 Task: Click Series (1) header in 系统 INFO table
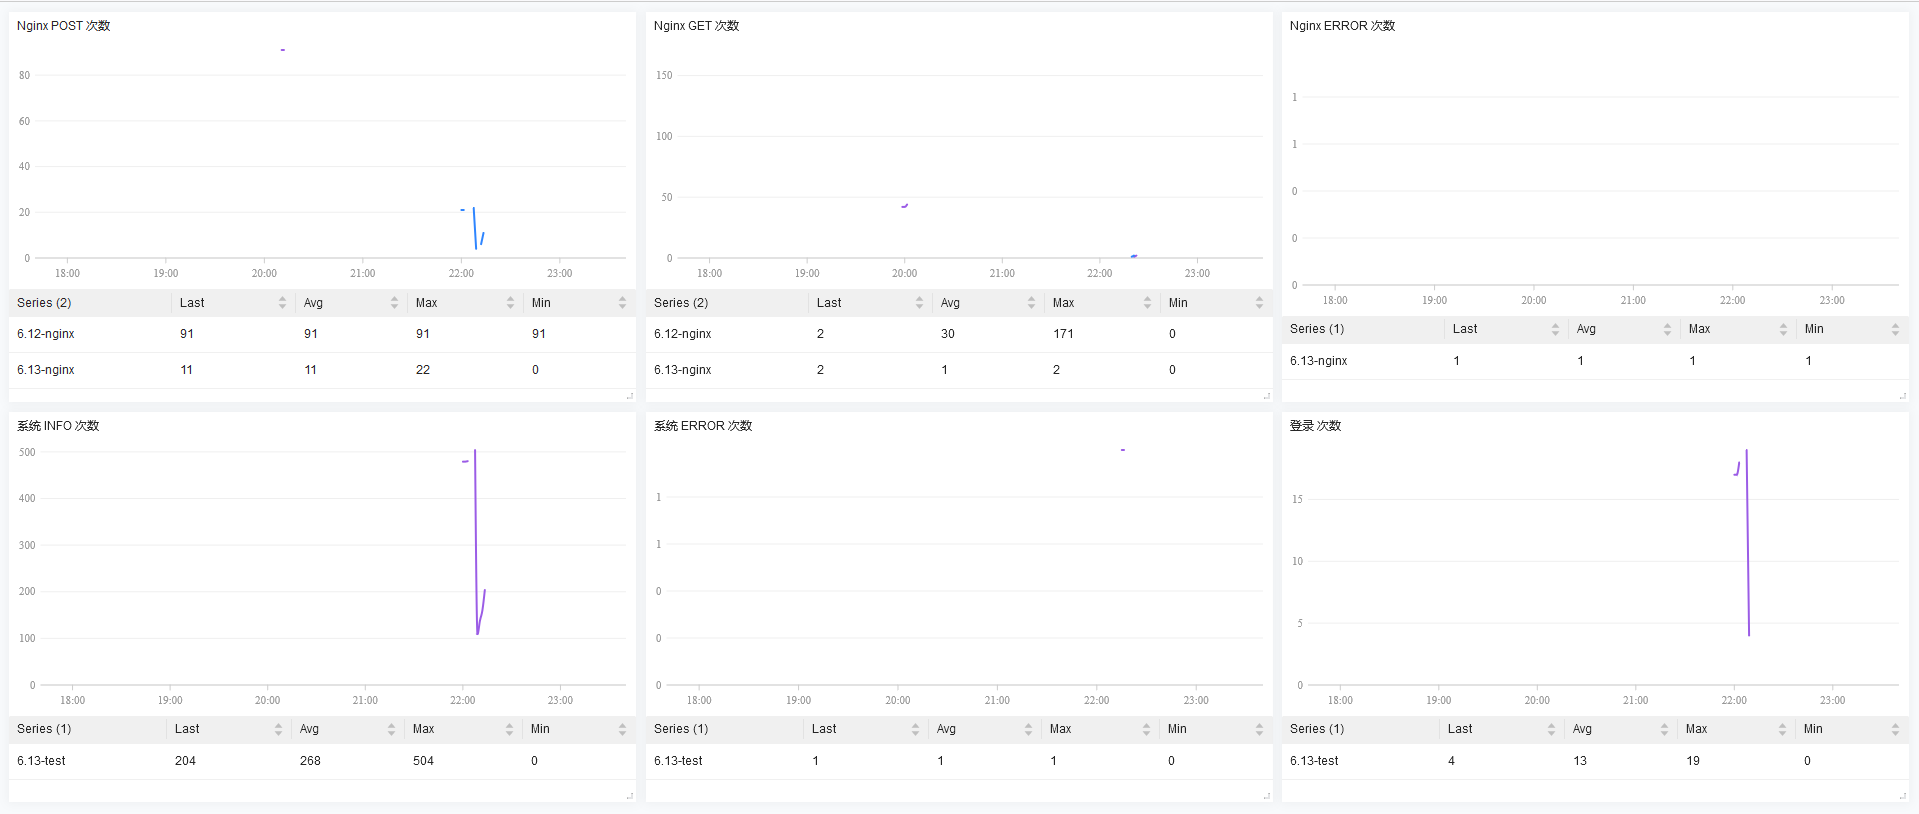click(x=44, y=729)
